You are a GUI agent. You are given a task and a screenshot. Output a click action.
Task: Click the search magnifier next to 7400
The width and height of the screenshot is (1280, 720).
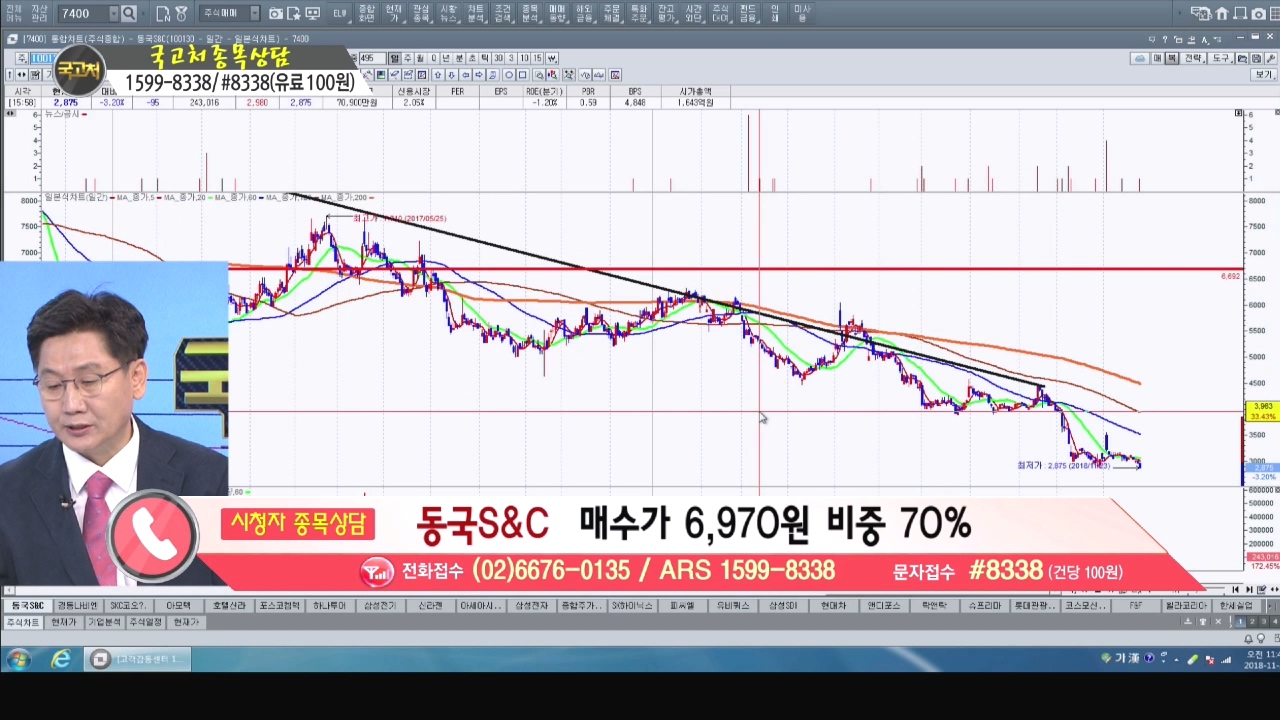tap(128, 13)
